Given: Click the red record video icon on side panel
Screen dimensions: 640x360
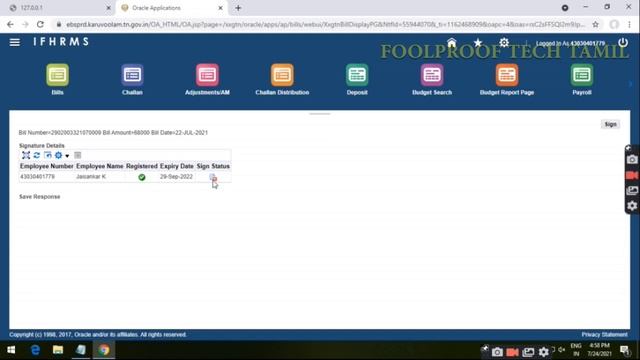Looking at the screenshot, I should point(632,175).
